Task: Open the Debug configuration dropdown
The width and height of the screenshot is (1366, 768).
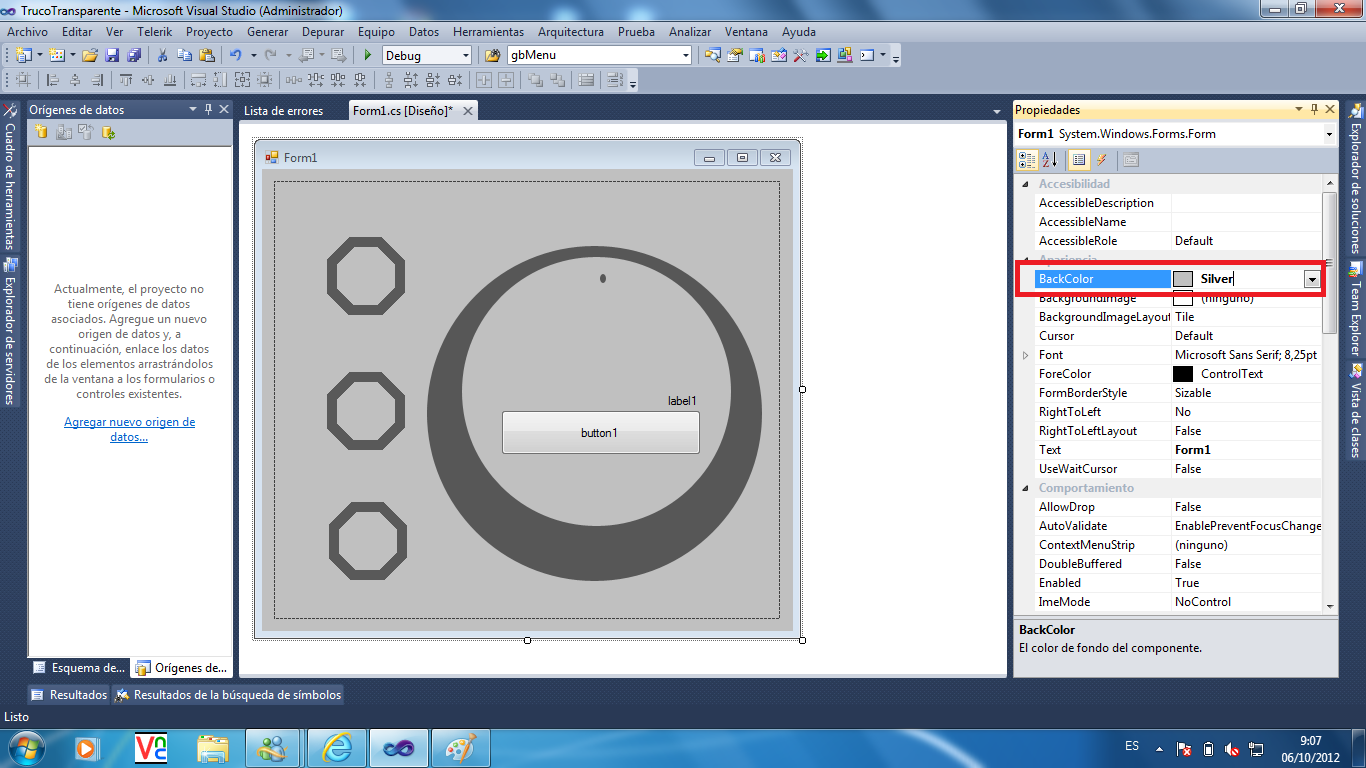Action: coord(465,56)
